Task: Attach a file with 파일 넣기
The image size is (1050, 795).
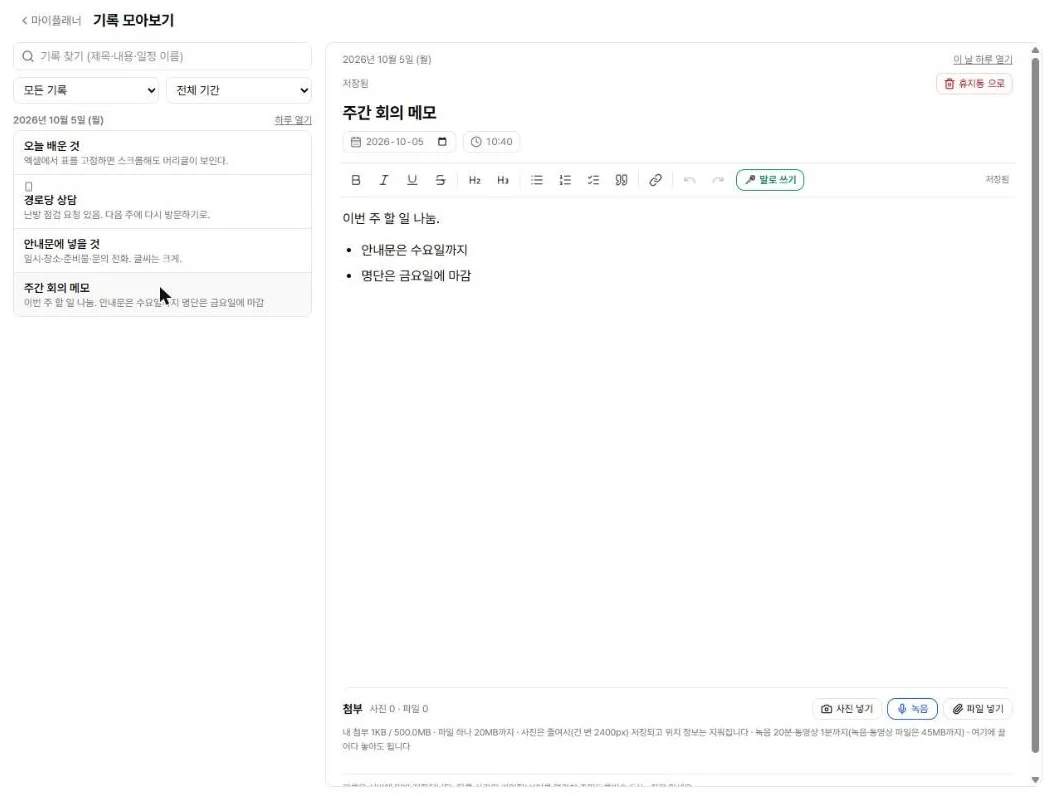Action: 978,709
